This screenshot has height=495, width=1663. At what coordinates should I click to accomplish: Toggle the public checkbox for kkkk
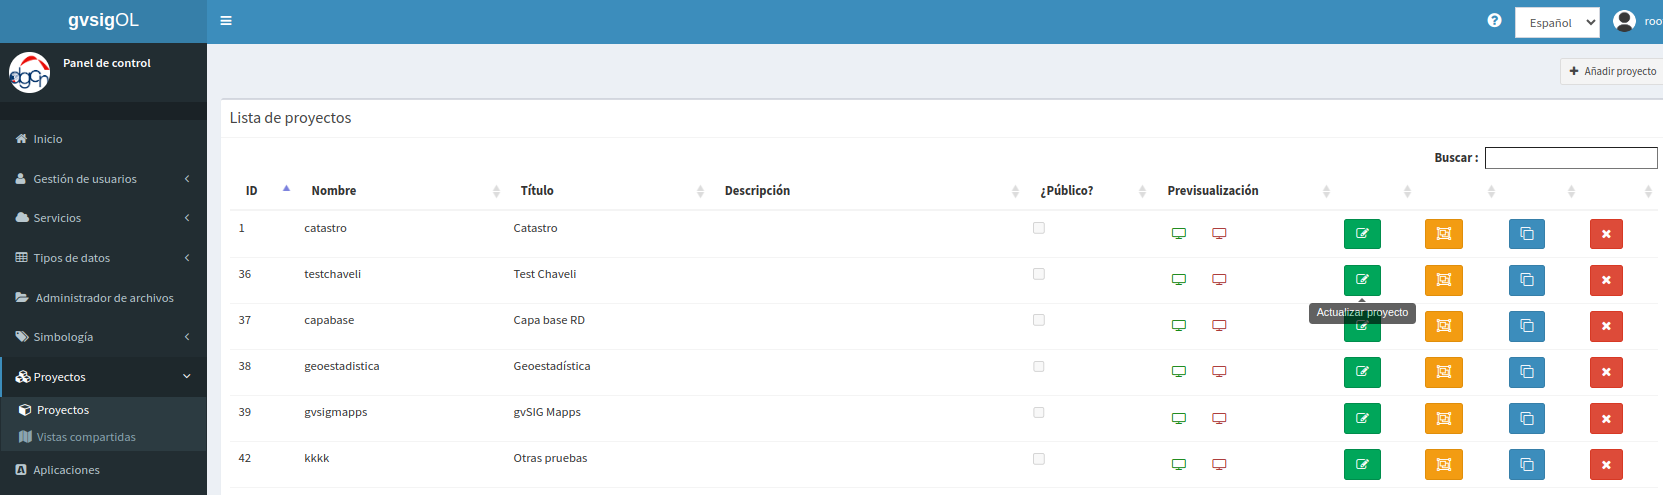pyautogui.click(x=1039, y=459)
